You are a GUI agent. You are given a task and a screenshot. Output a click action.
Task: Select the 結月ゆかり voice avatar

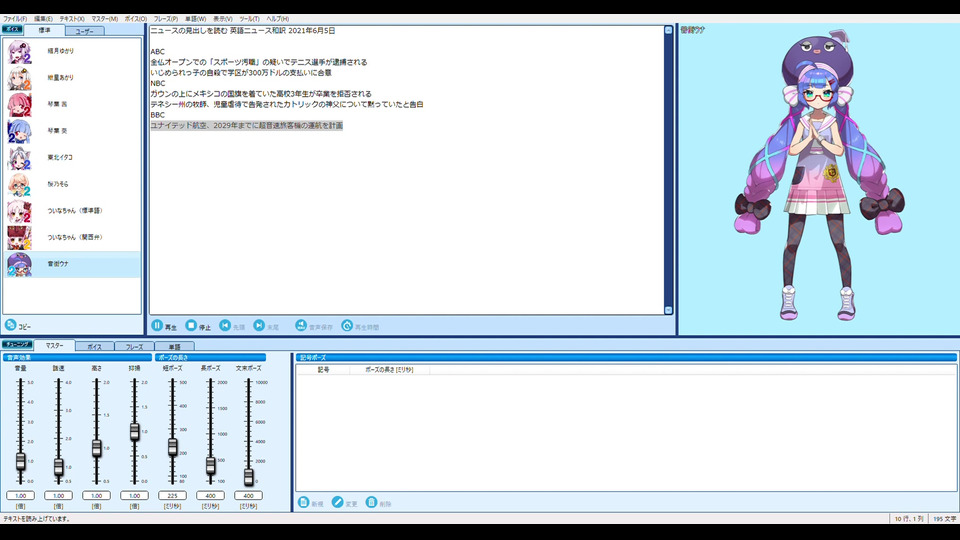pyautogui.click(x=19, y=51)
